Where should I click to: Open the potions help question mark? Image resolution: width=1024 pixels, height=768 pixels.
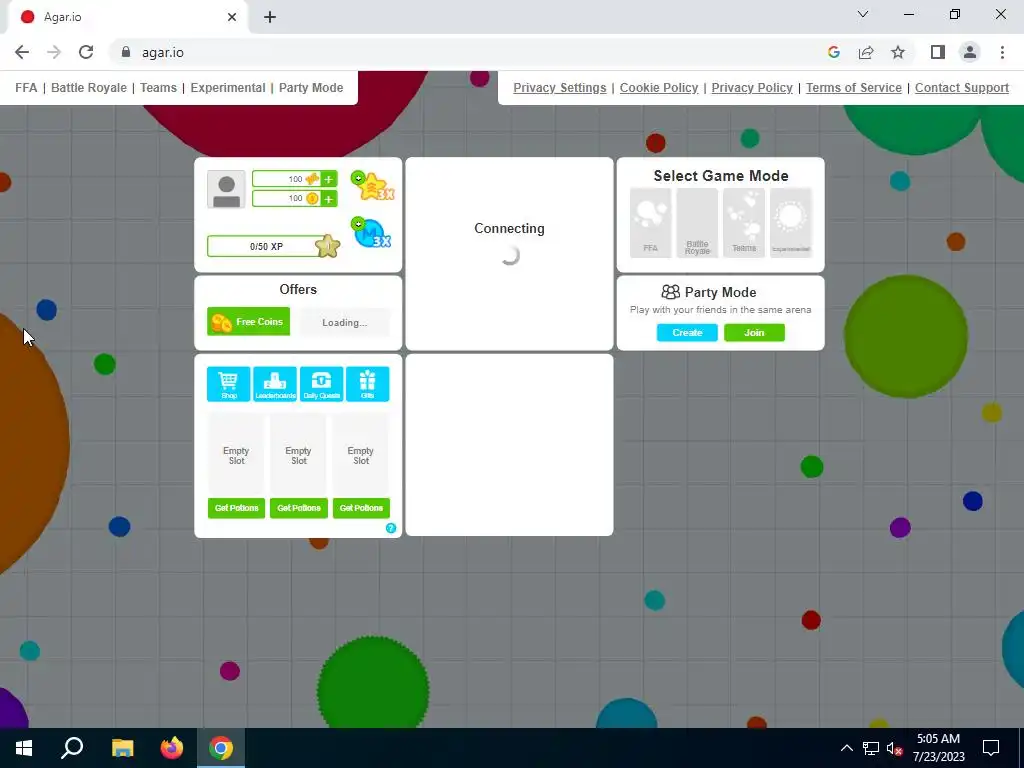pyautogui.click(x=391, y=528)
